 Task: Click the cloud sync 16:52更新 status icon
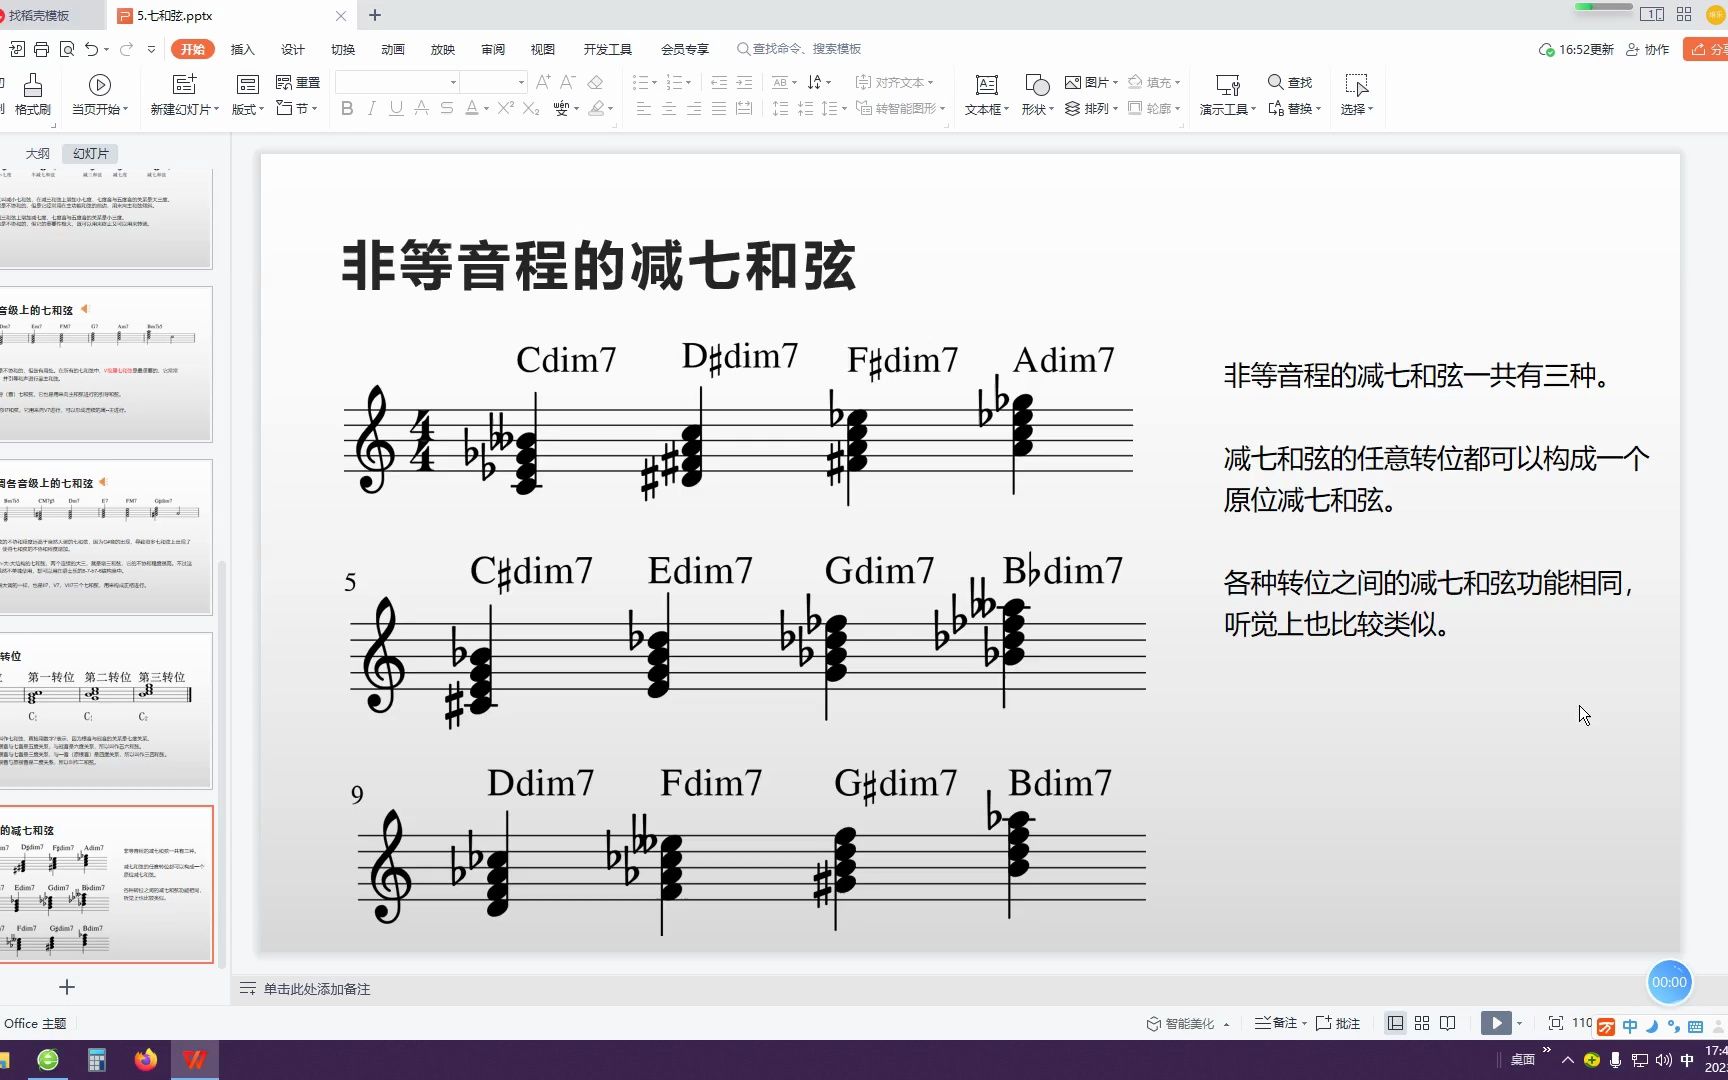(1576, 49)
